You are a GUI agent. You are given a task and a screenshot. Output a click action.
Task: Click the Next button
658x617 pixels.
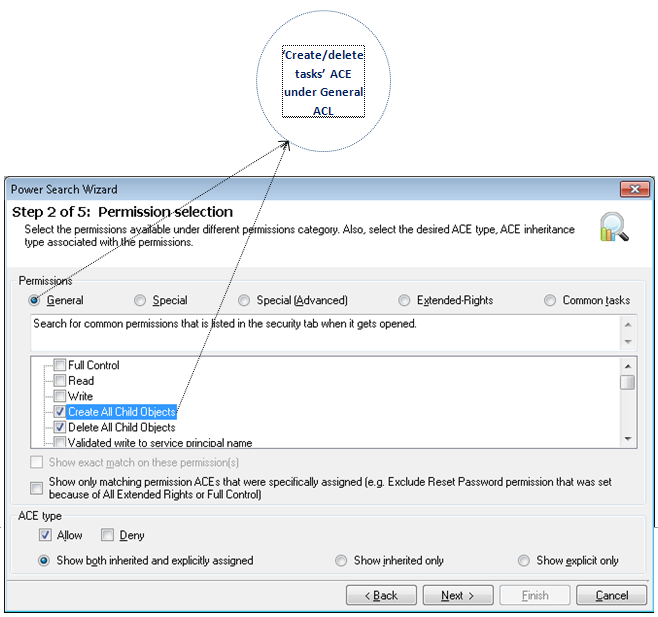click(x=457, y=595)
